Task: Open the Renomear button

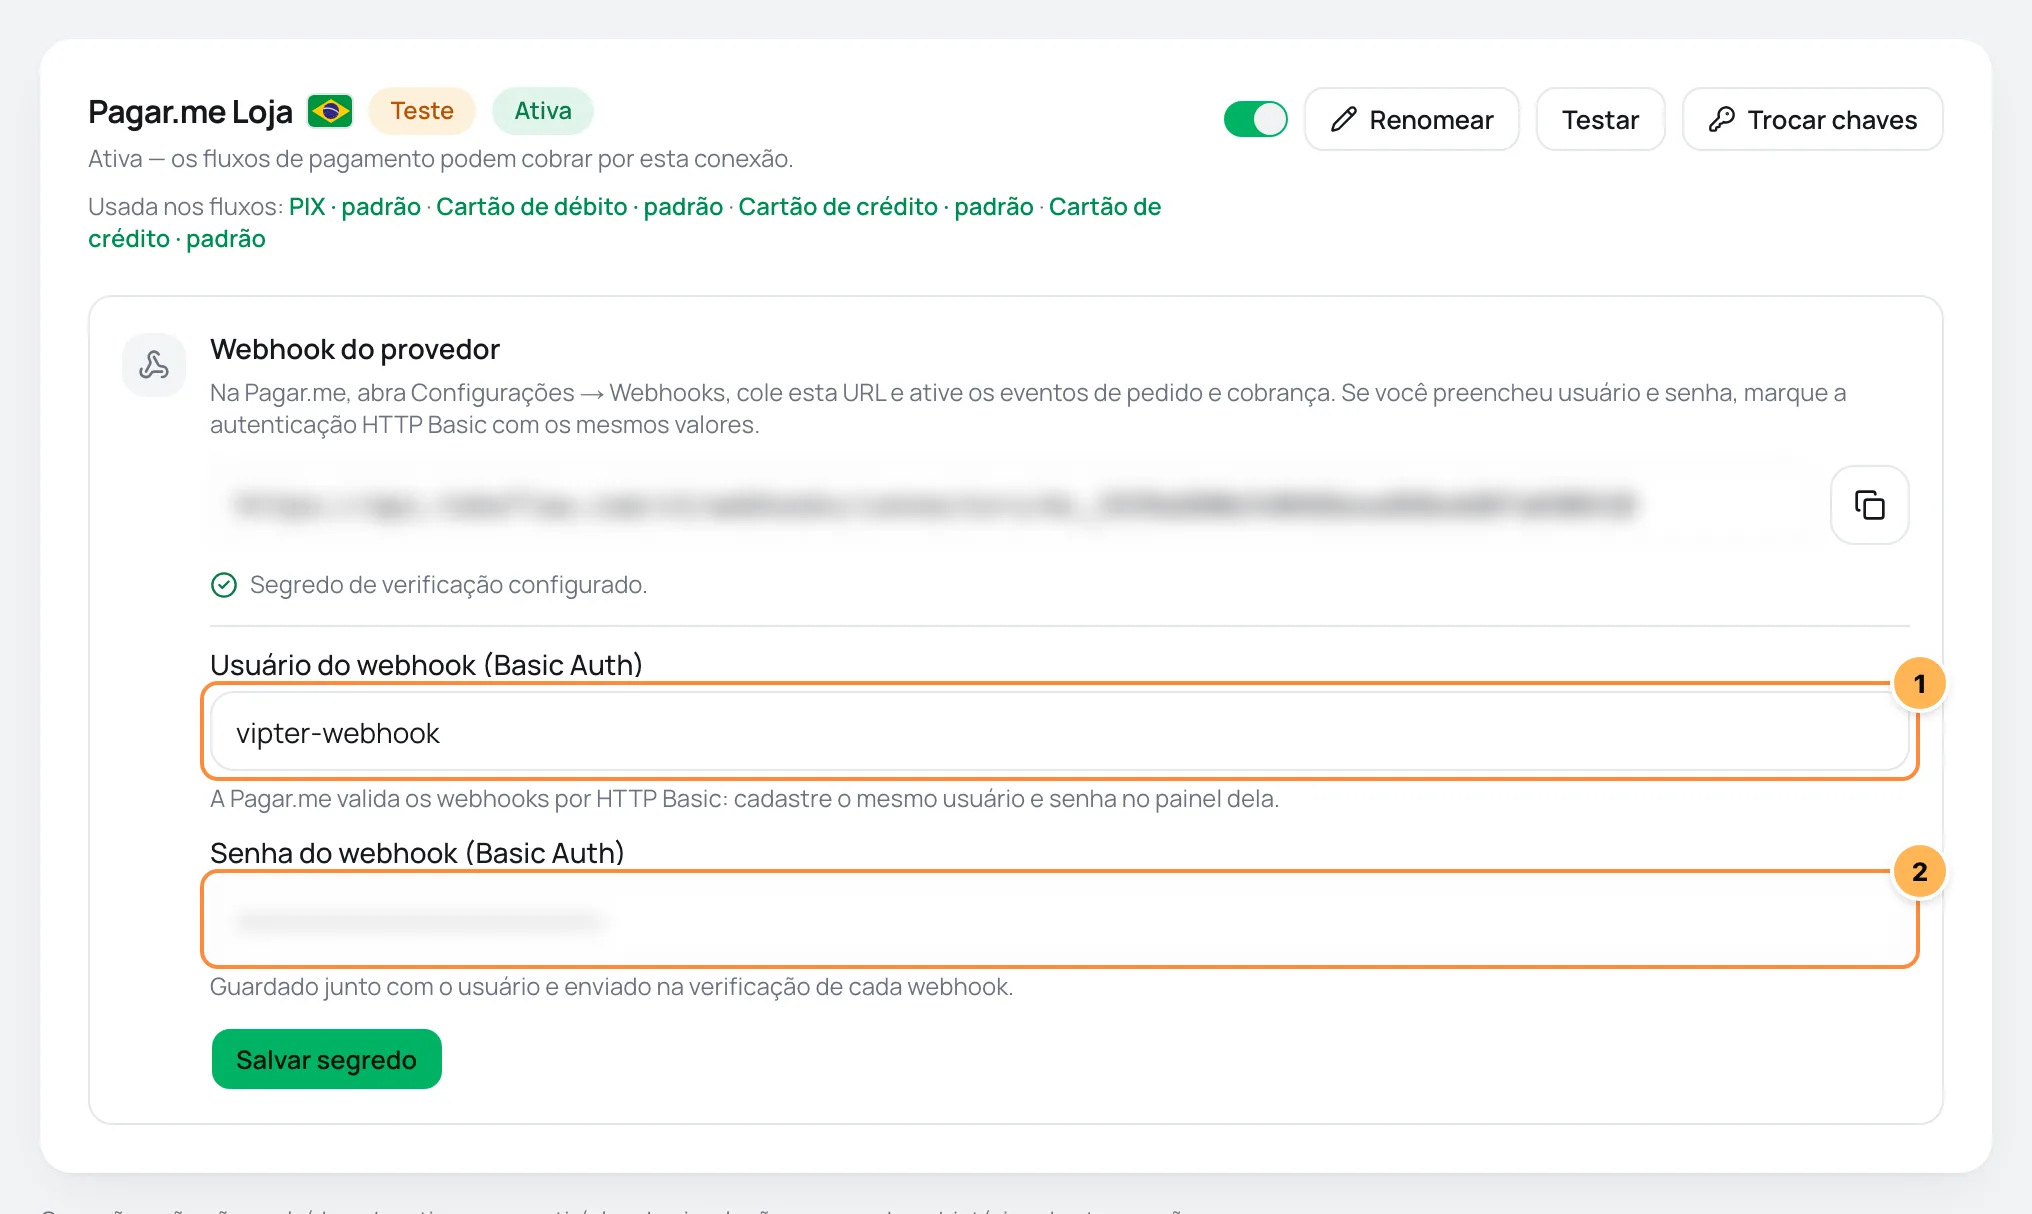Action: pos(1411,119)
